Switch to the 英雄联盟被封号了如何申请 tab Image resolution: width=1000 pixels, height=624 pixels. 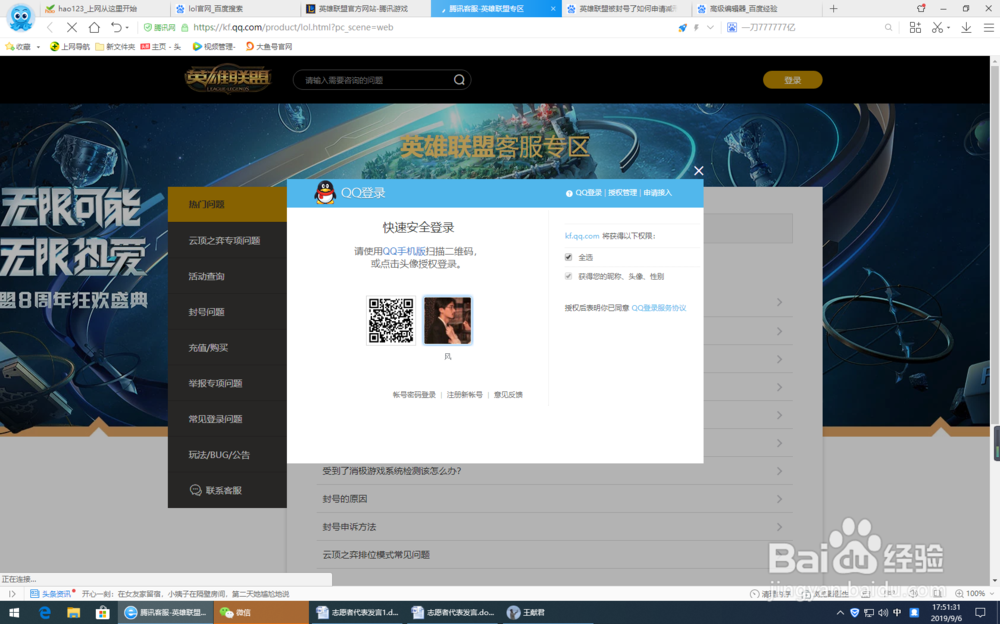pos(626,8)
